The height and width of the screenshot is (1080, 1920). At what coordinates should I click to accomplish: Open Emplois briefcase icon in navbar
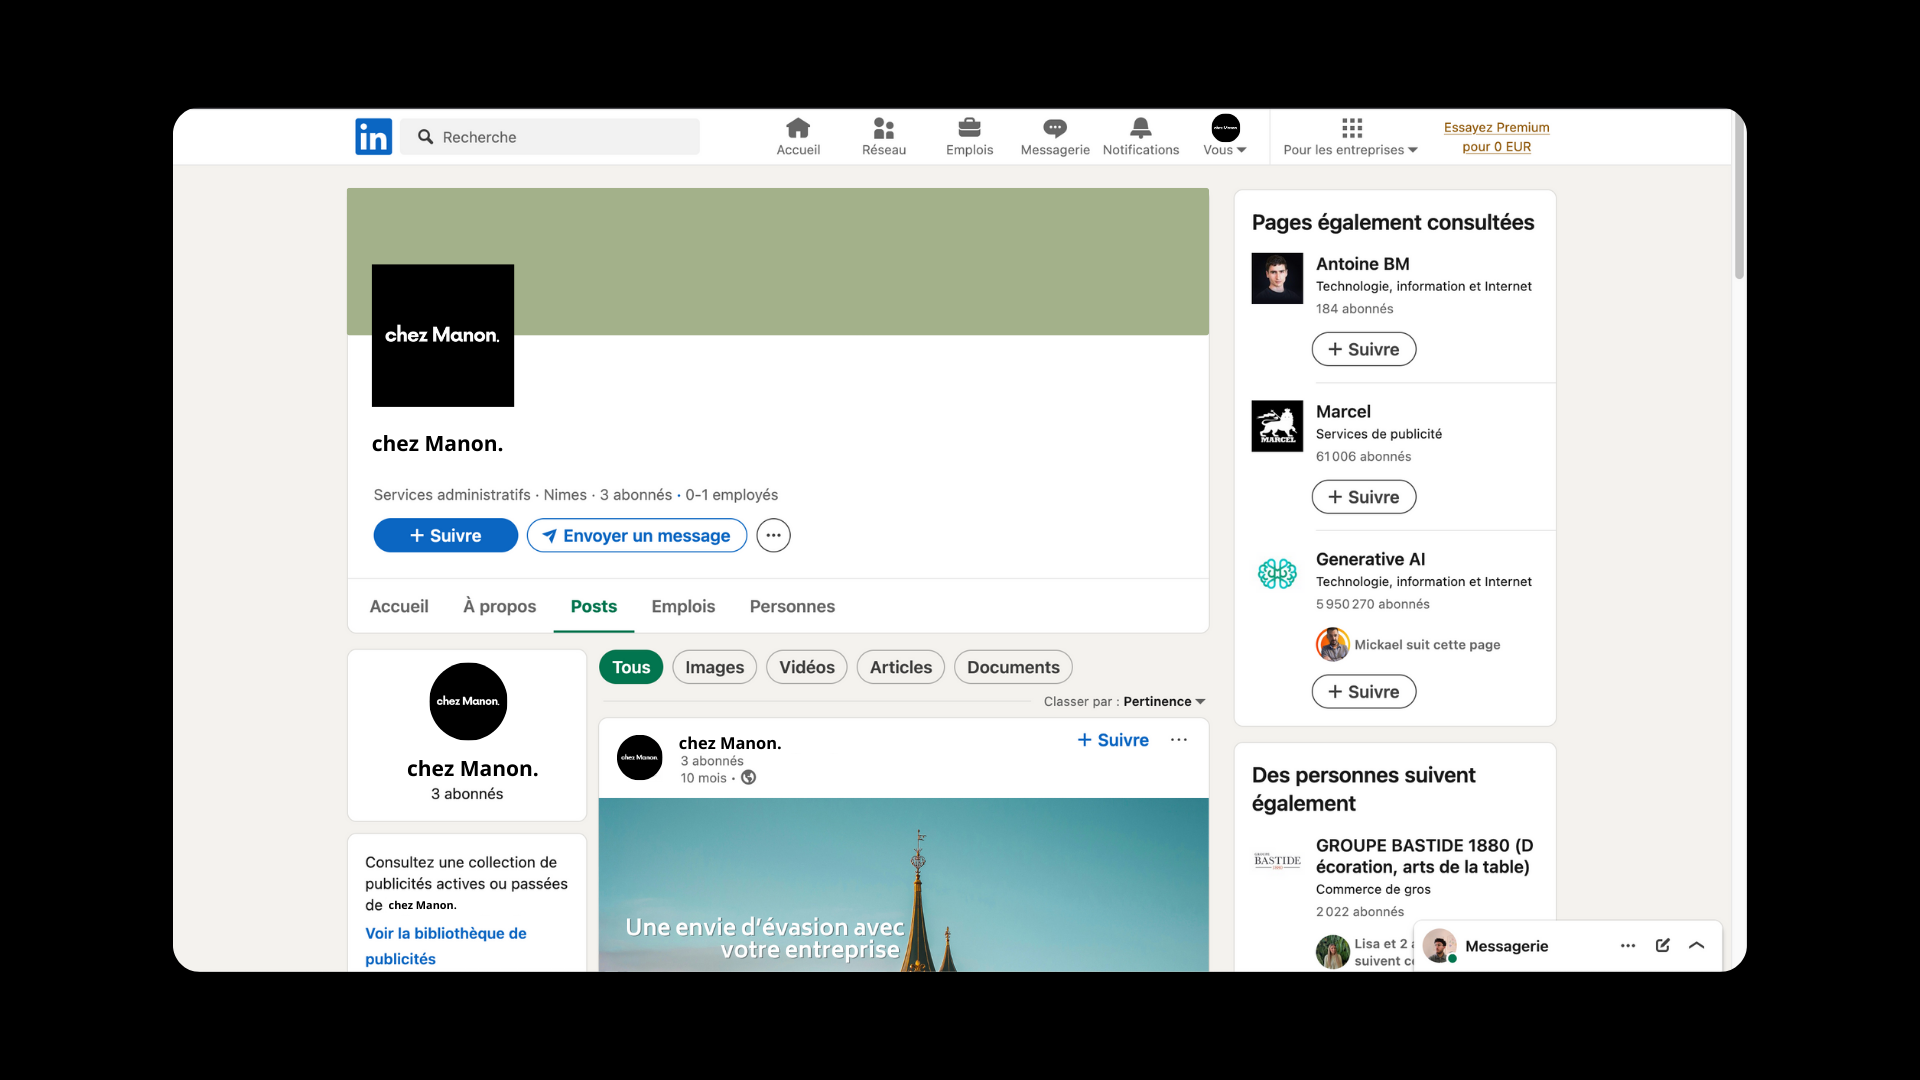coord(969,137)
